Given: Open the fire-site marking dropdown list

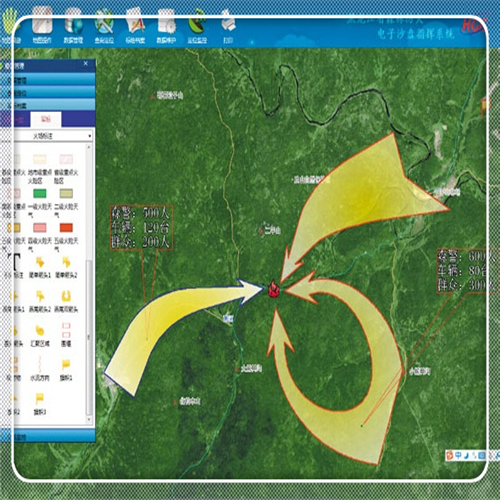Looking at the screenshot, I should pyautogui.click(x=53, y=136).
